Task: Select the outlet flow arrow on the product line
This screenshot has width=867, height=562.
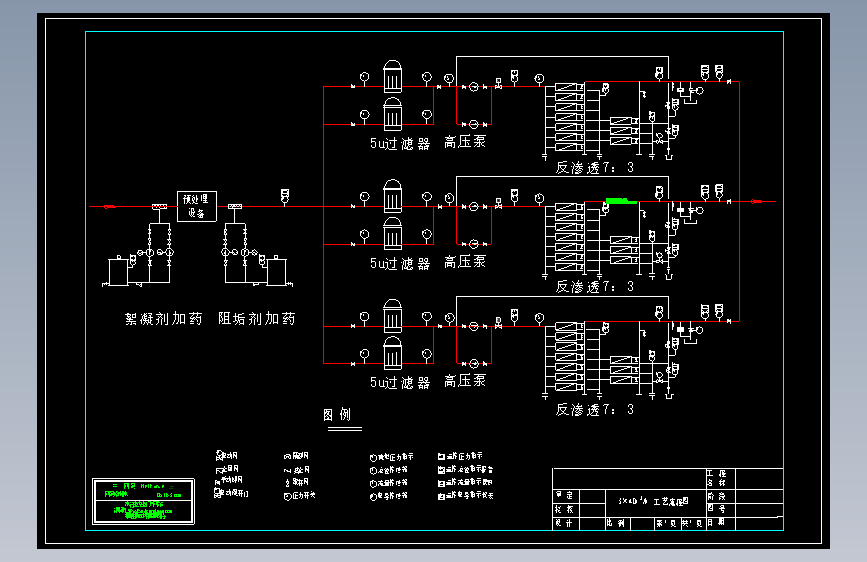Action: (x=756, y=201)
